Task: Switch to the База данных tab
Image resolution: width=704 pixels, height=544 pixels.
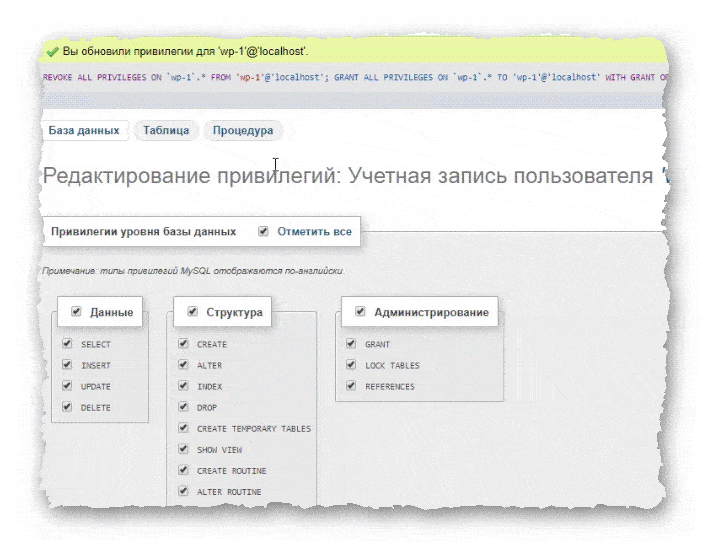Action: pos(84,130)
